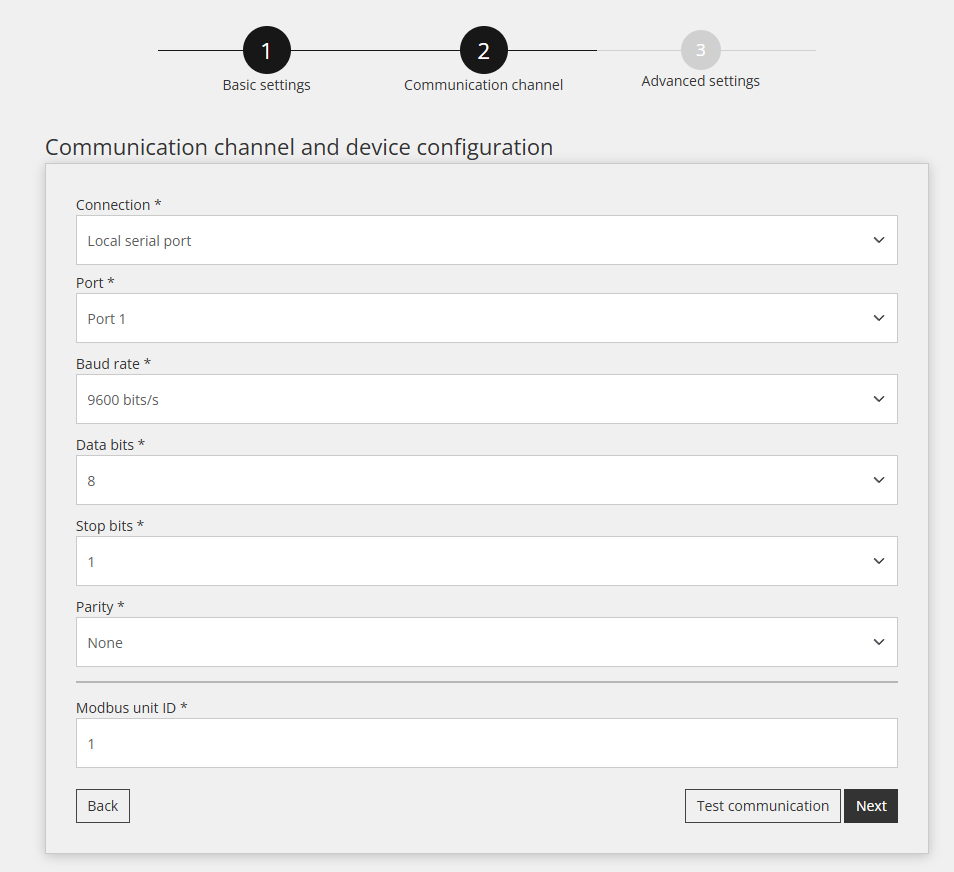
Task: Click the Connection dropdown chevron arrow
Action: (879, 240)
